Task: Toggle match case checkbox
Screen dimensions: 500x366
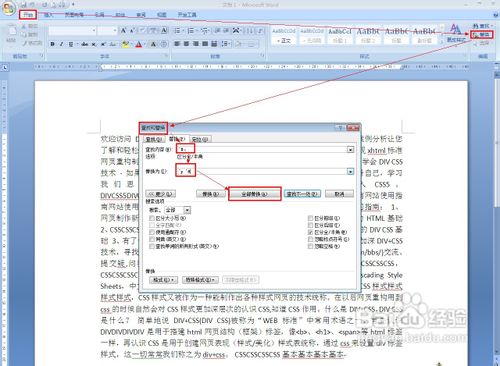Action: pos(152,218)
